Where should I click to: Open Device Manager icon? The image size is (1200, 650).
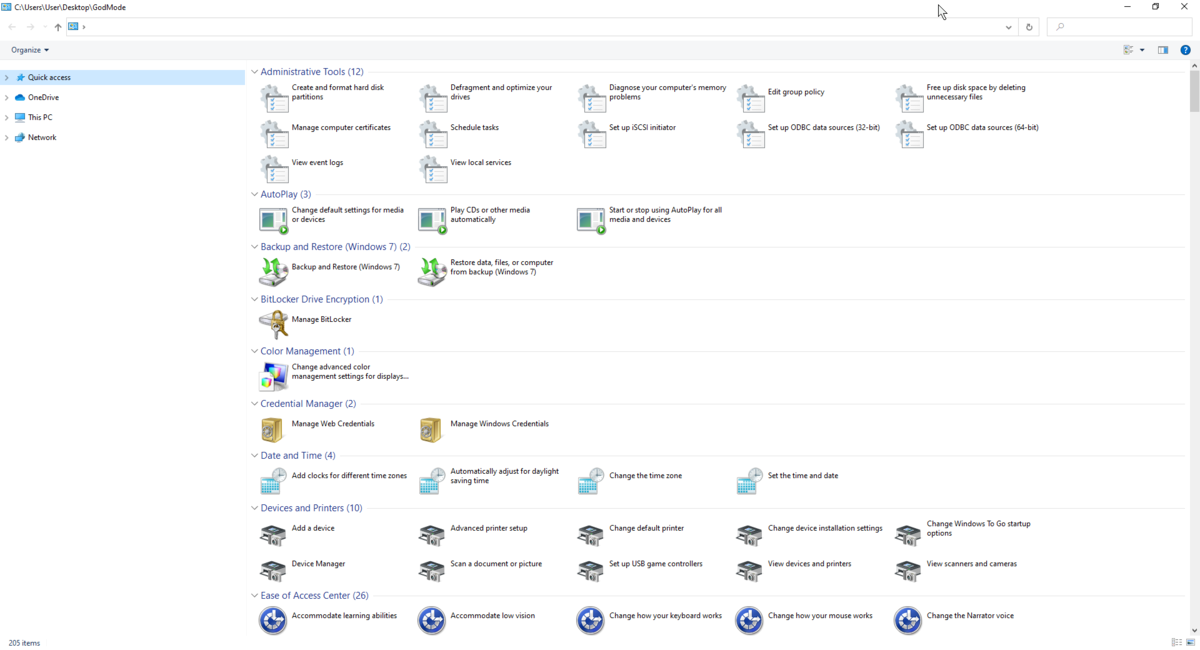[x=273, y=570]
